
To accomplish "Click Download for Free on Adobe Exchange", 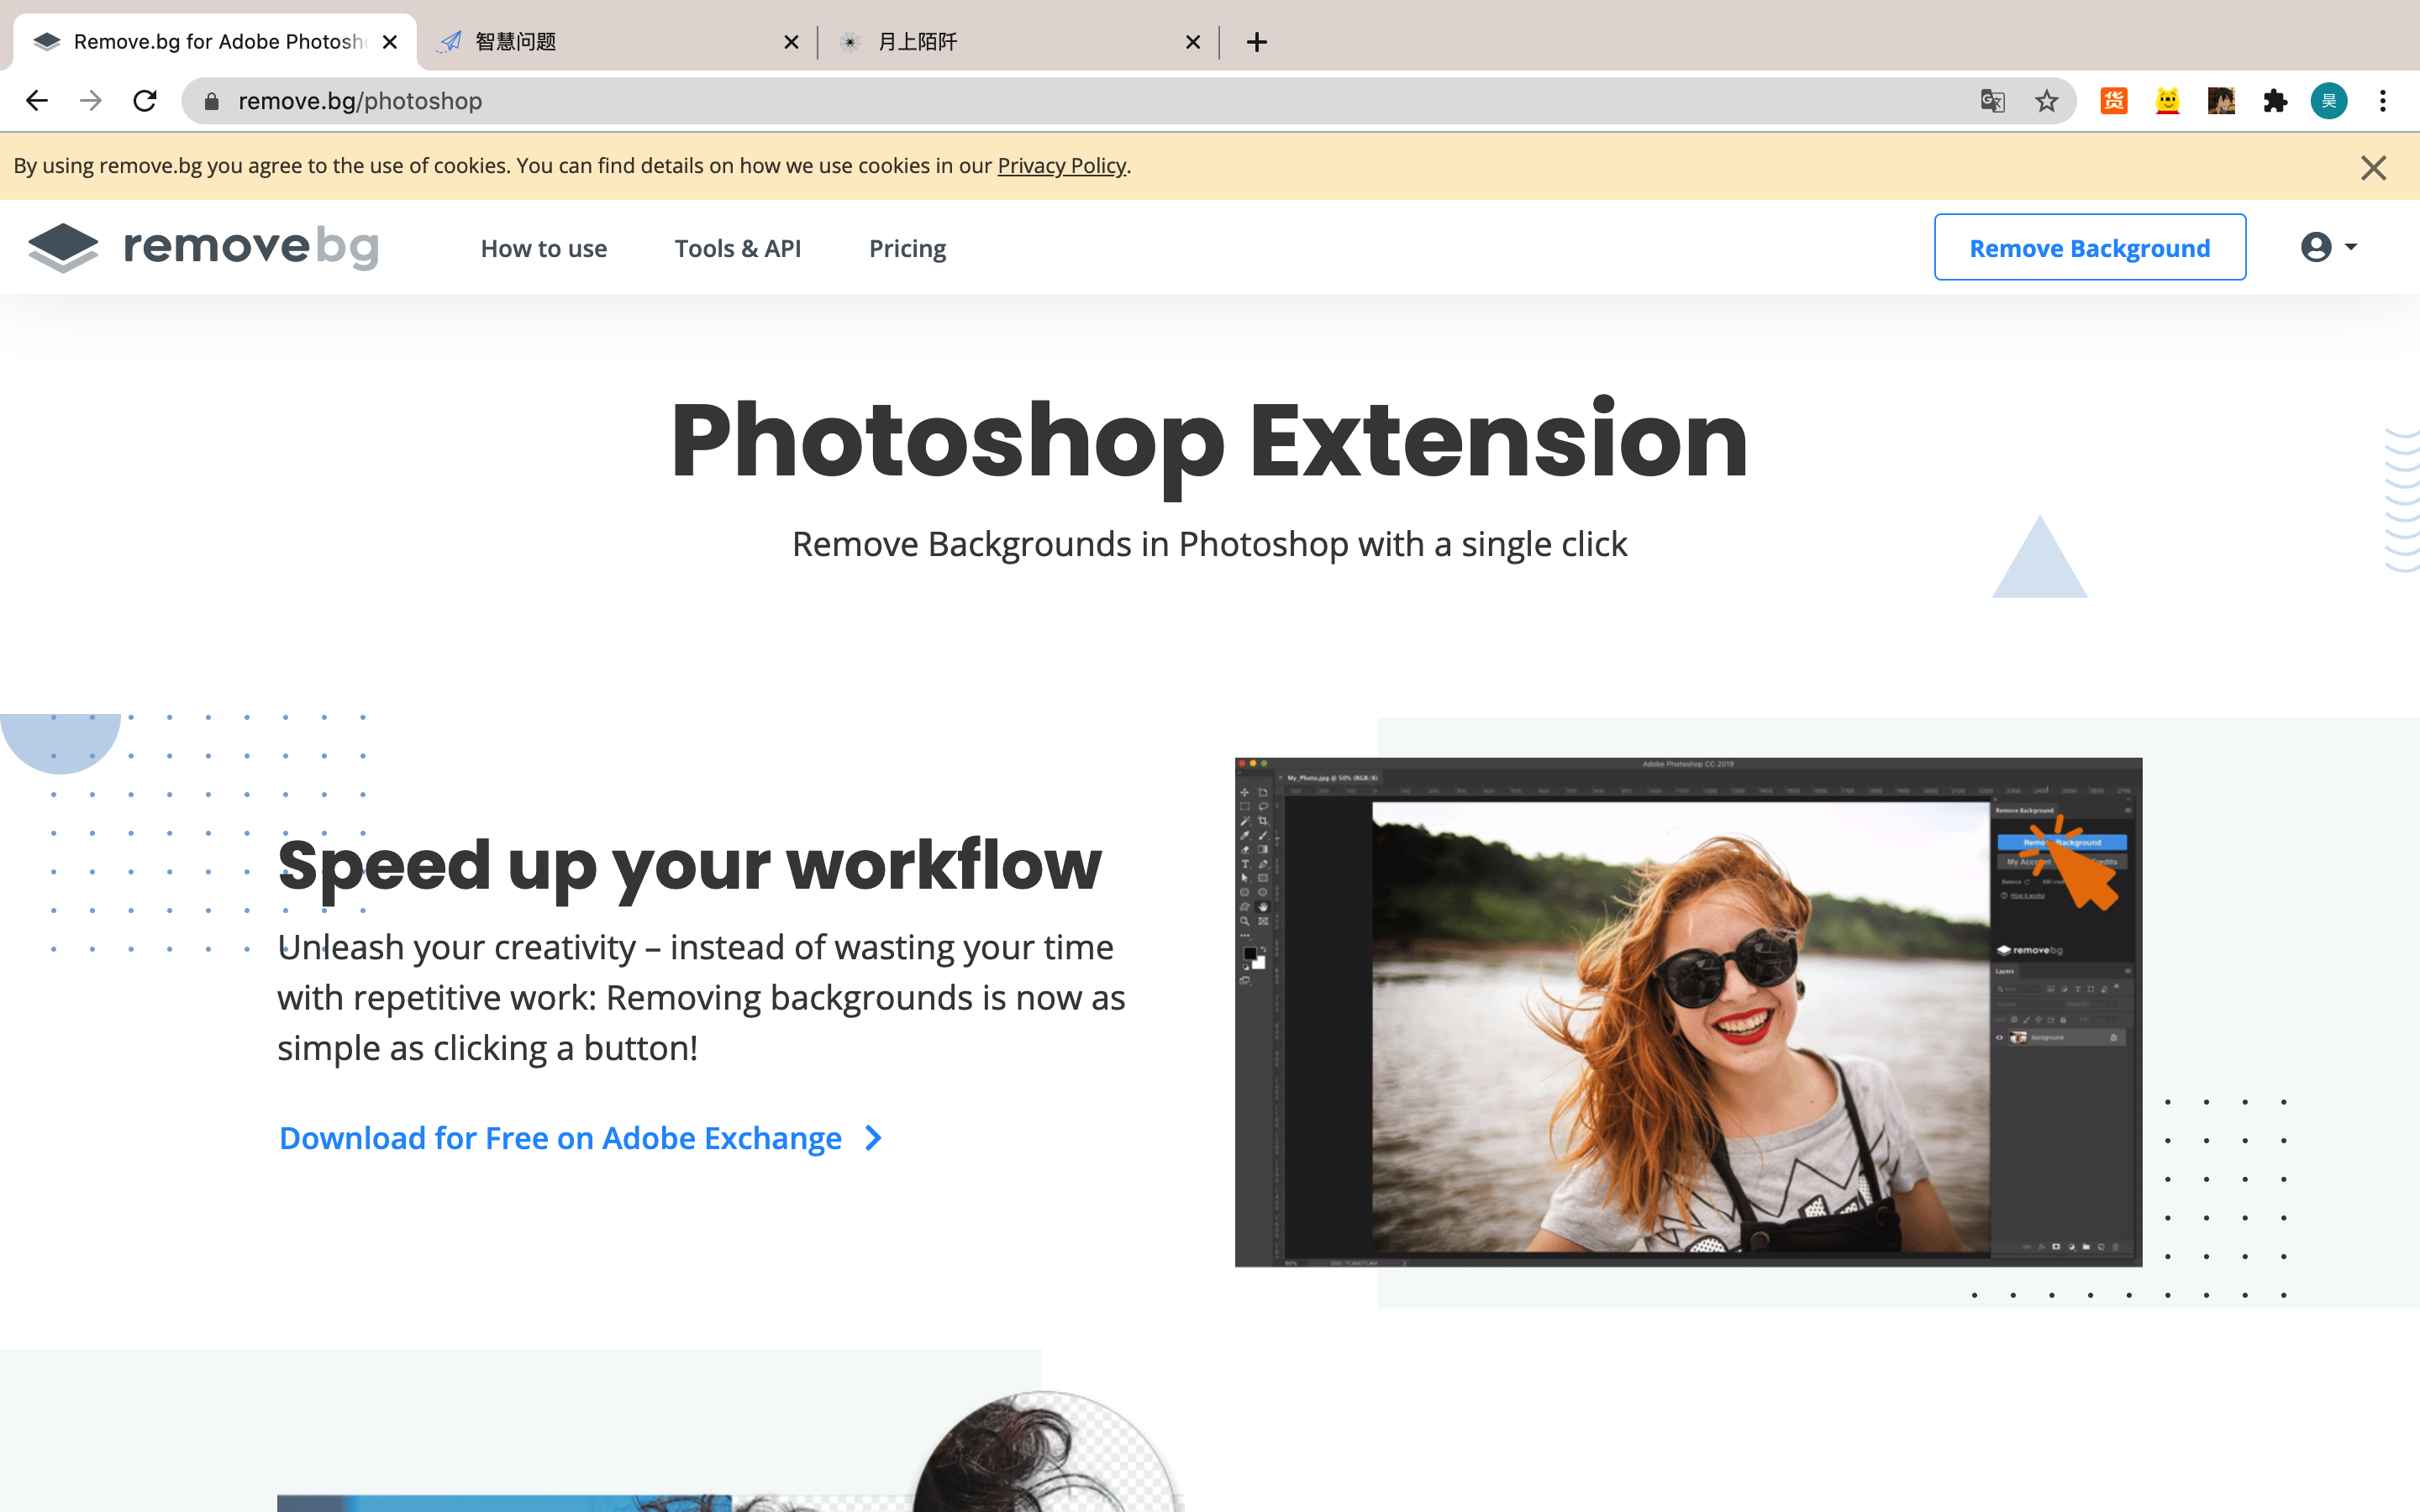I will pyautogui.click(x=560, y=1138).
